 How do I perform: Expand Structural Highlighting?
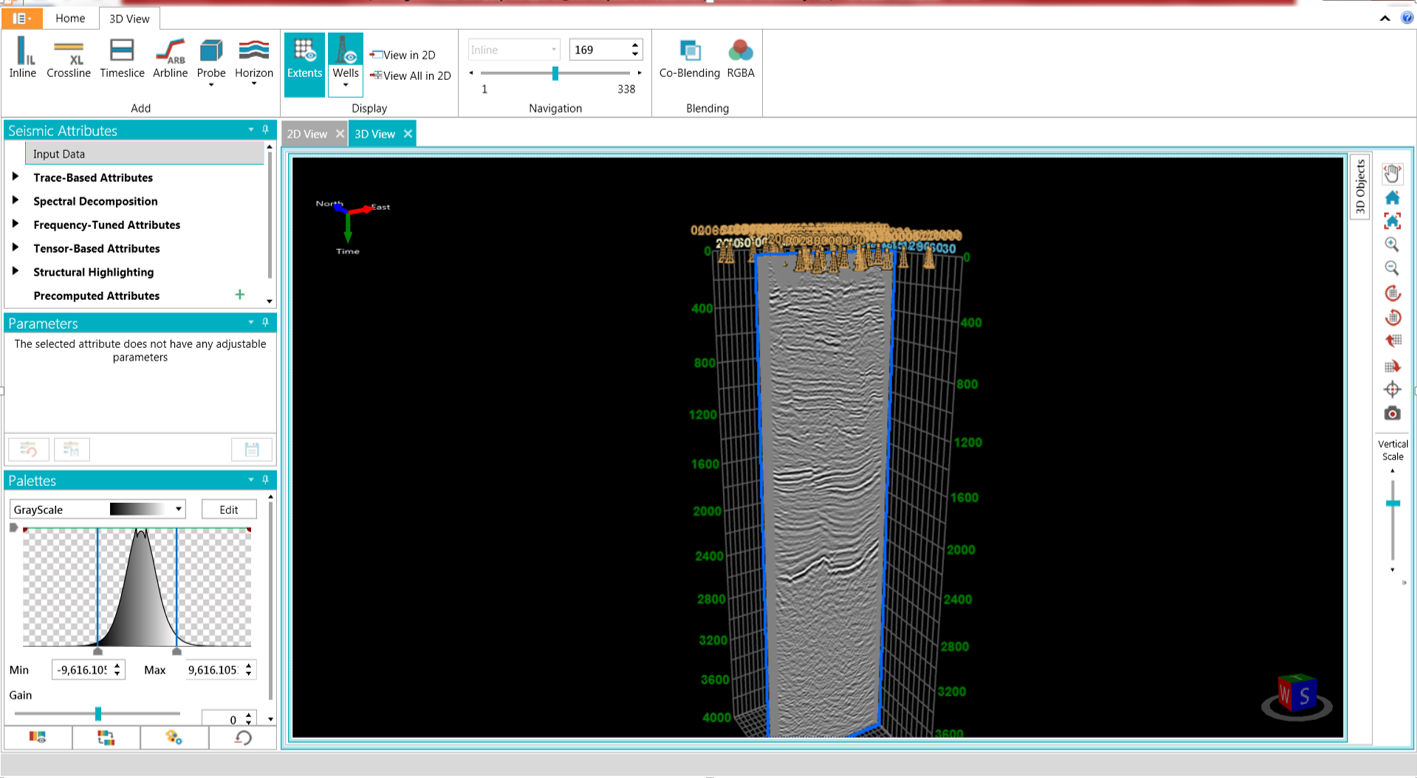[x=15, y=271]
